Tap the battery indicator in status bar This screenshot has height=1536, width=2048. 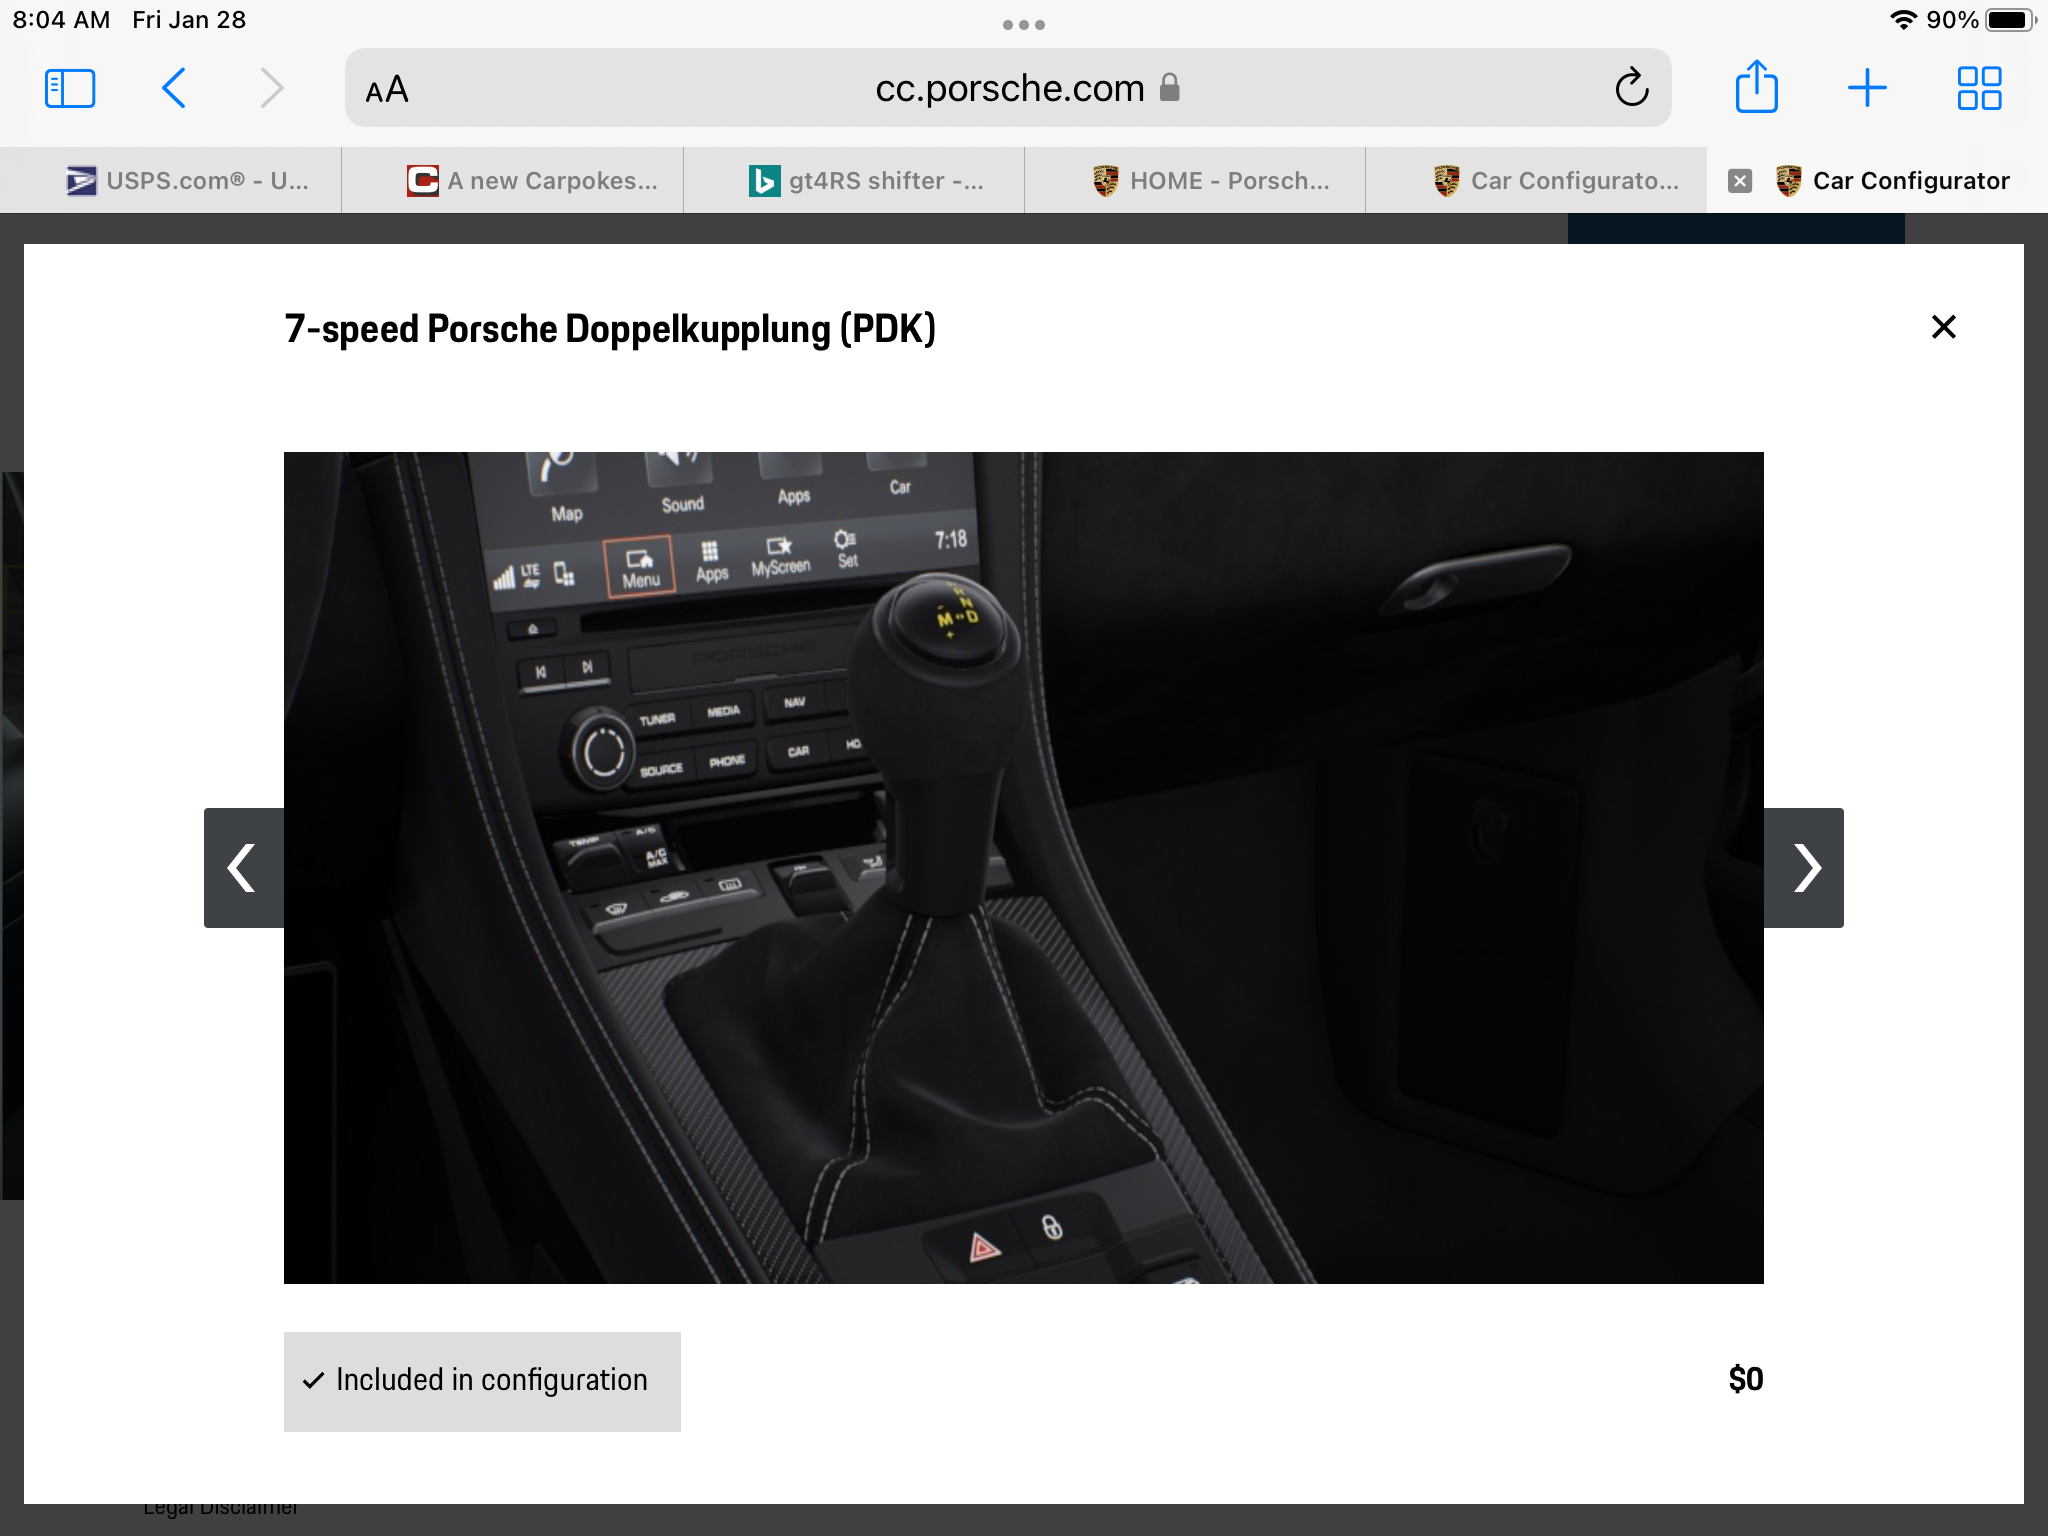(x=2010, y=20)
